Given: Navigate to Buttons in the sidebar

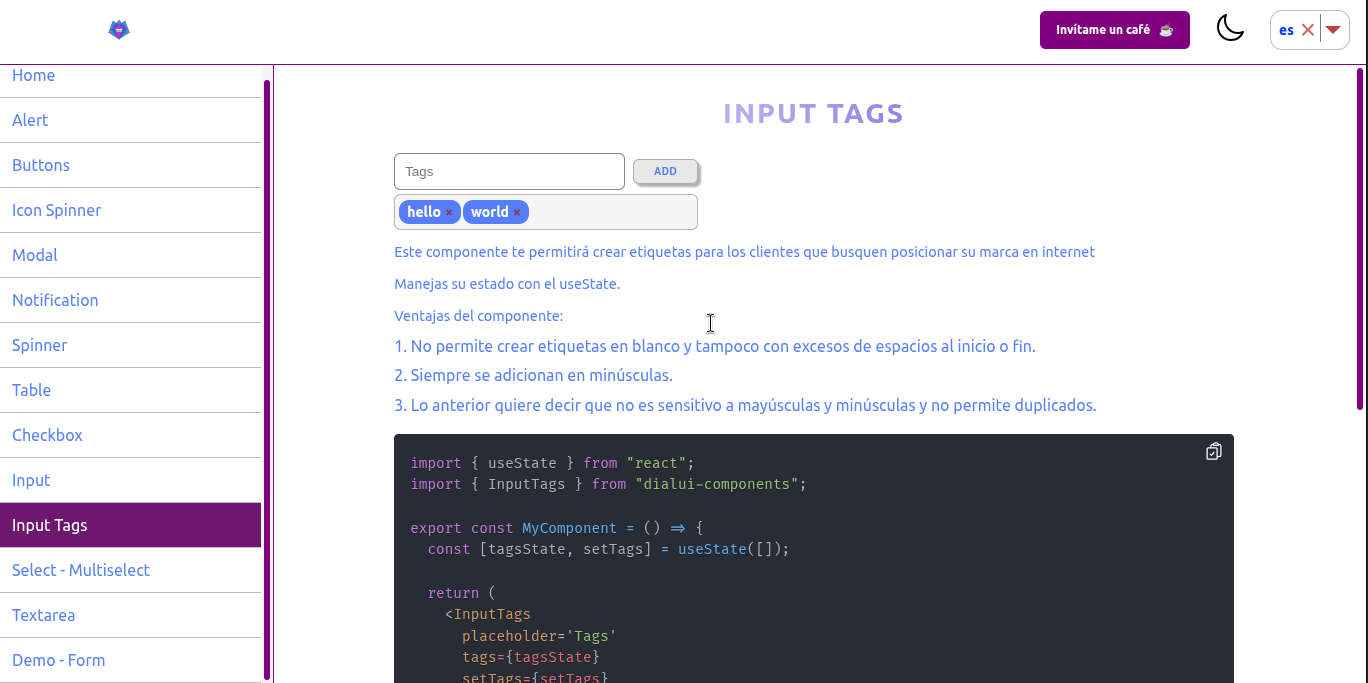Looking at the screenshot, I should coord(41,165).
